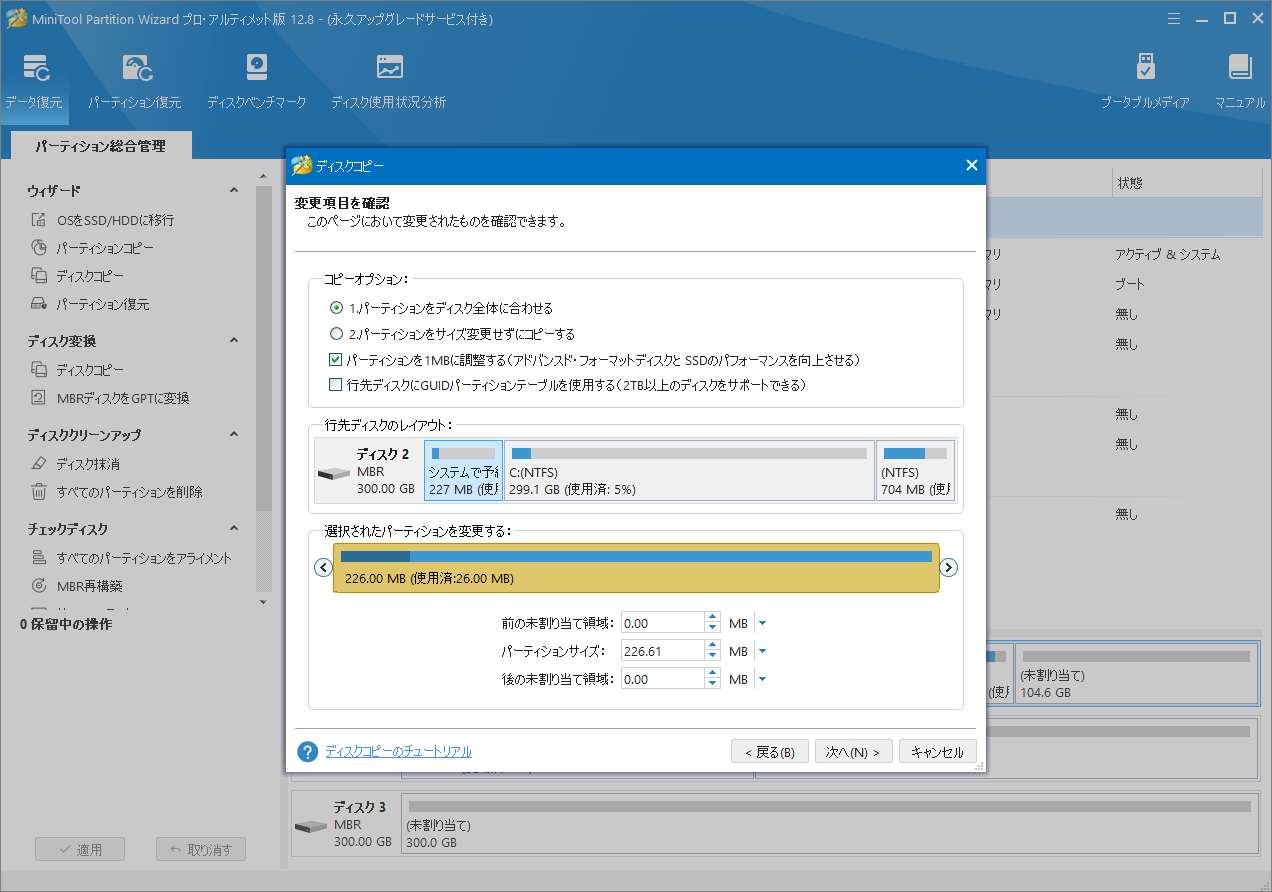Viewport: 1272px width, 892px height.
Task: Click the sidebar パーティション復元 wizard icon
Action: 38,304
